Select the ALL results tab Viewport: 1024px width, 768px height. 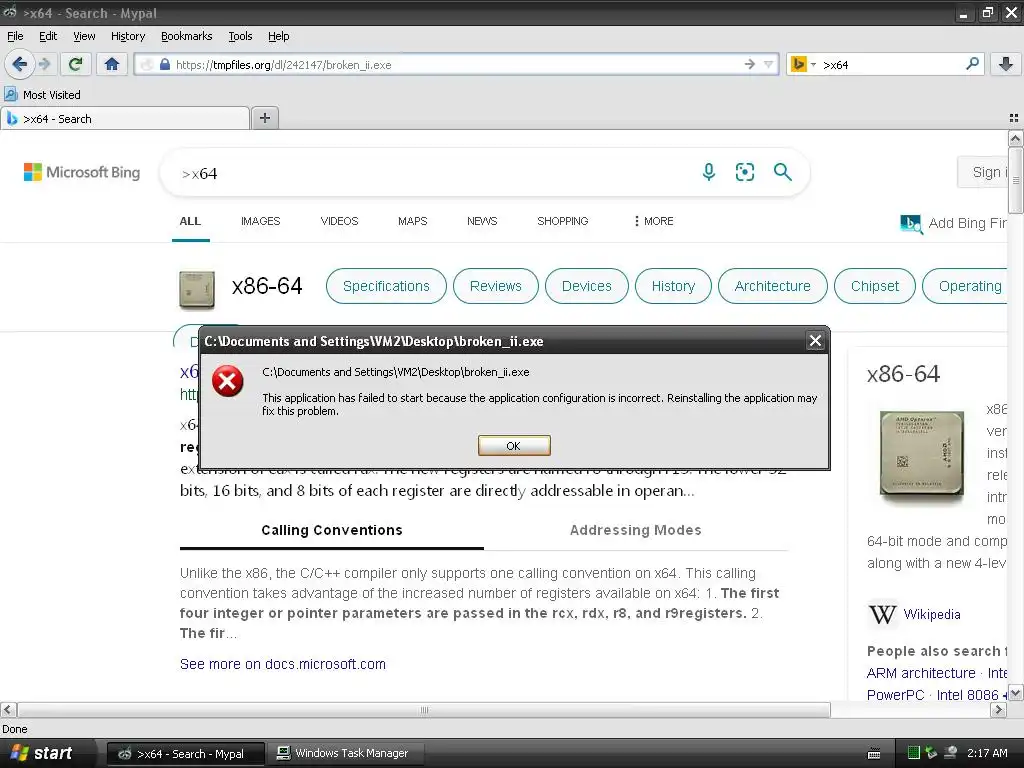(190, 221)
